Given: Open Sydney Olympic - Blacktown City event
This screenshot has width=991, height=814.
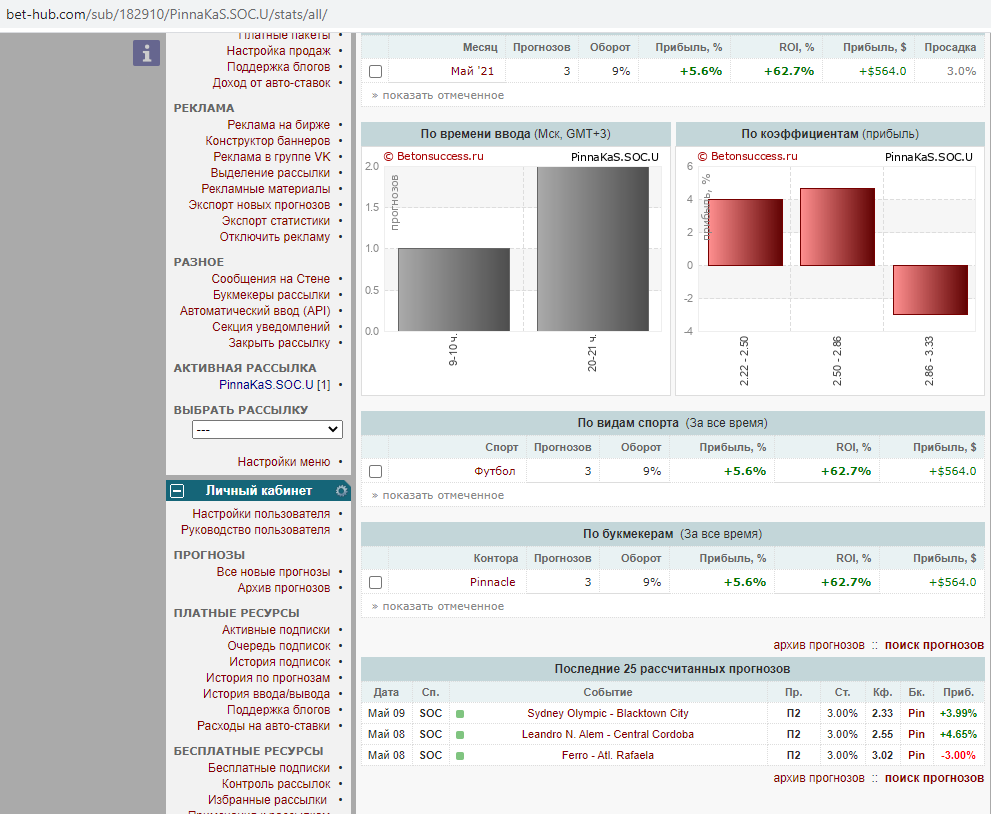Looking at the screenshot, I should click(x=608, y=714).
